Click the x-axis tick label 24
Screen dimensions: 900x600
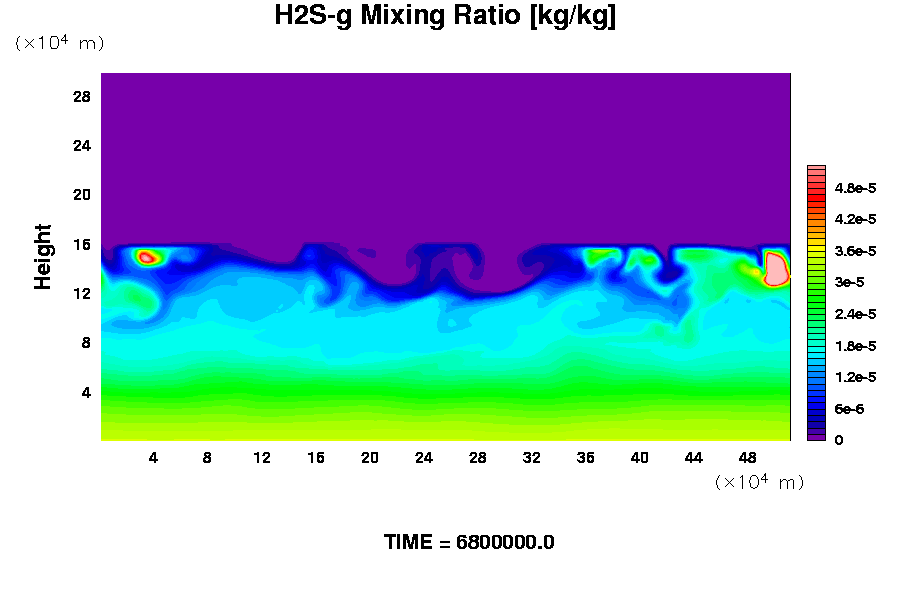click(x=424, y=458)
